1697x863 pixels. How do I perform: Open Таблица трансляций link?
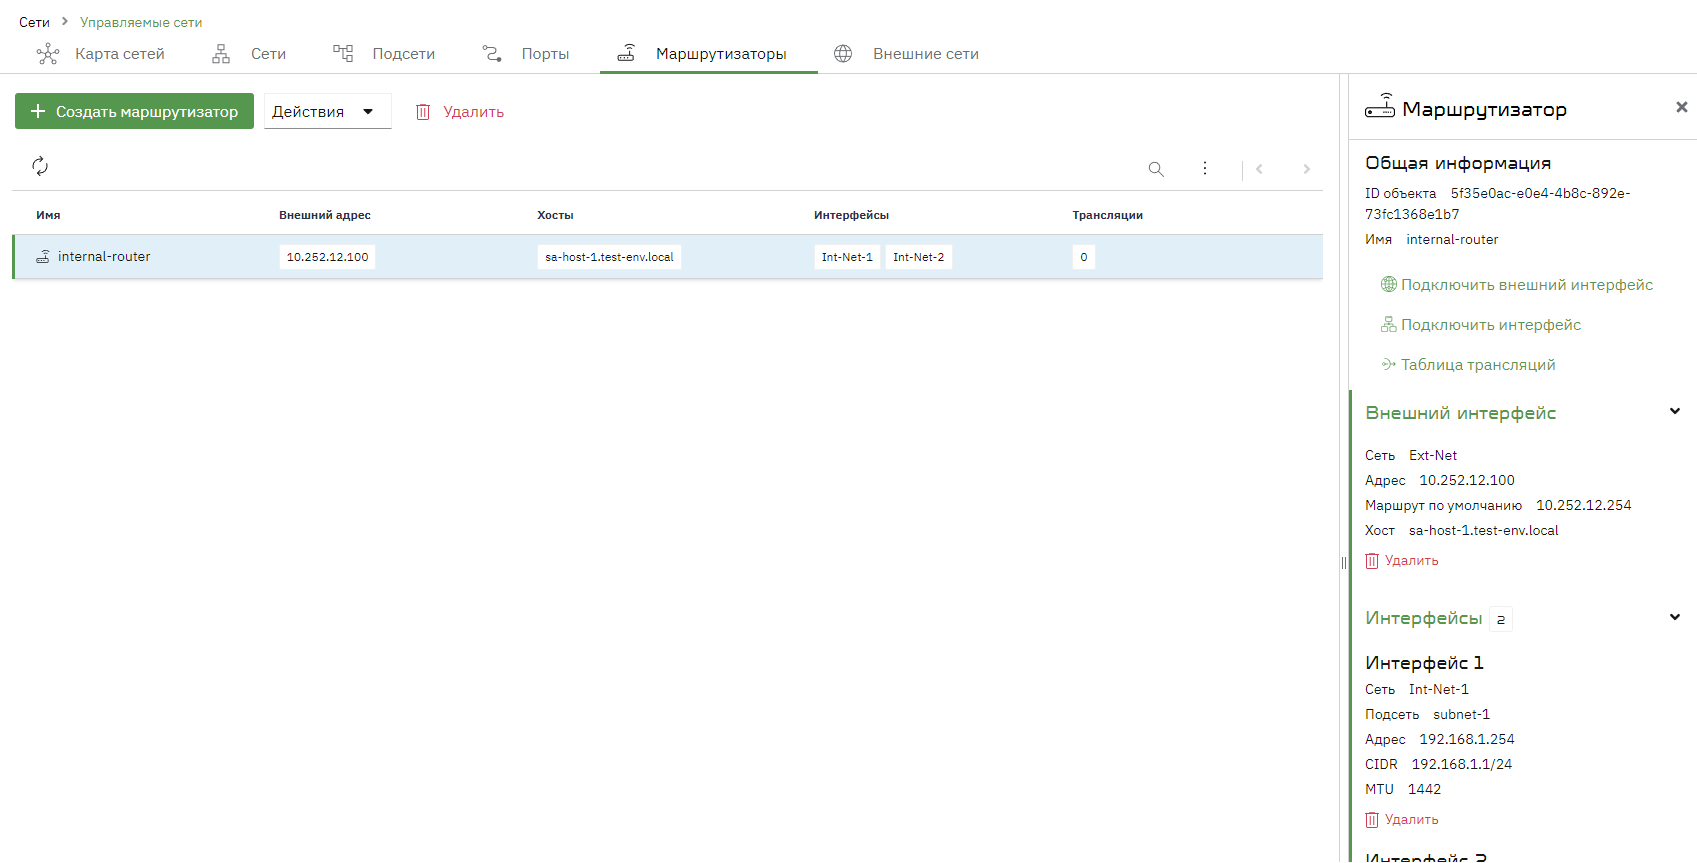[x=1467, y=365]
